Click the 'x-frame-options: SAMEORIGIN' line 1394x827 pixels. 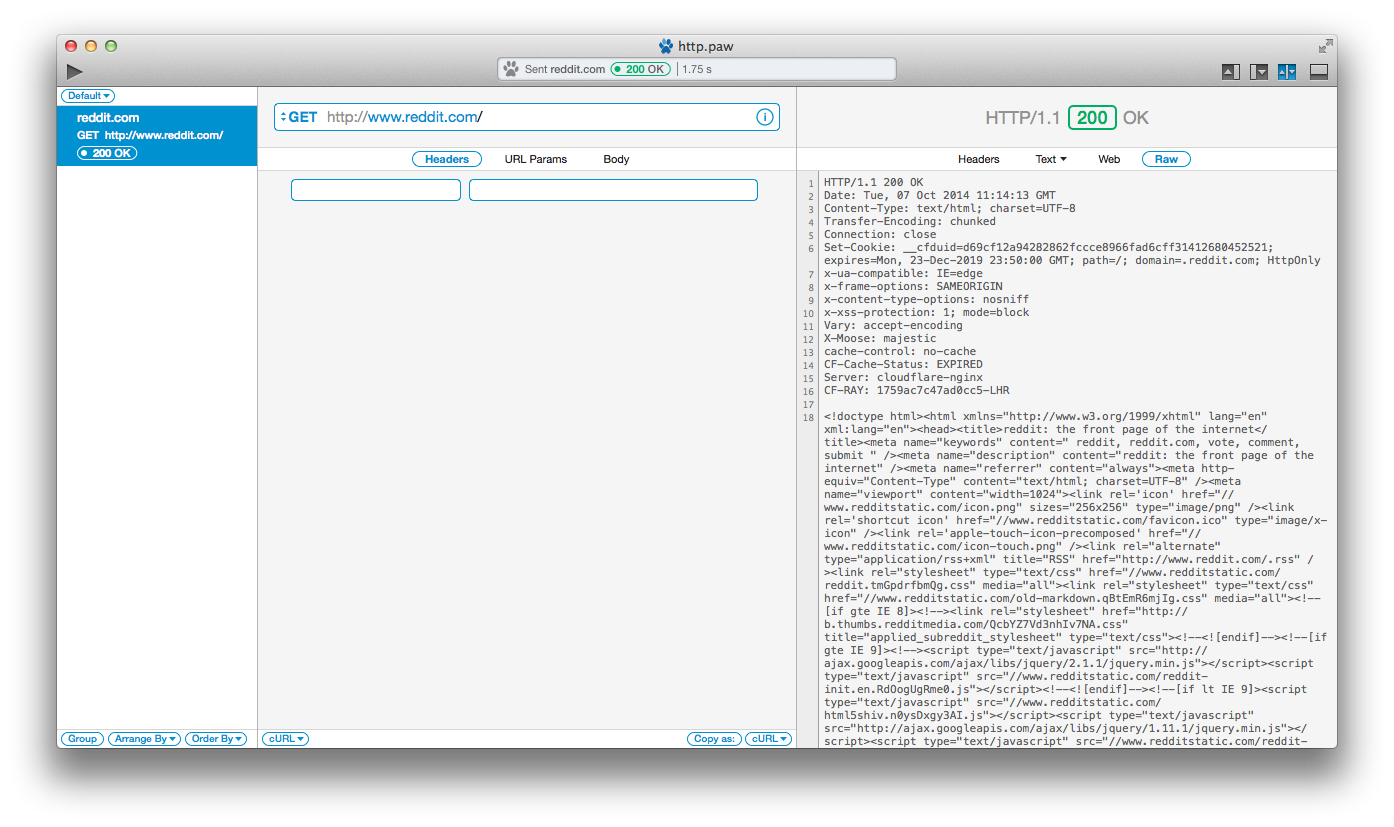[913, 286]
